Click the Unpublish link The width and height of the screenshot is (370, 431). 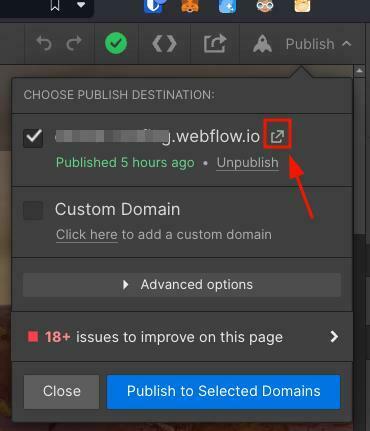pos(248,163)
